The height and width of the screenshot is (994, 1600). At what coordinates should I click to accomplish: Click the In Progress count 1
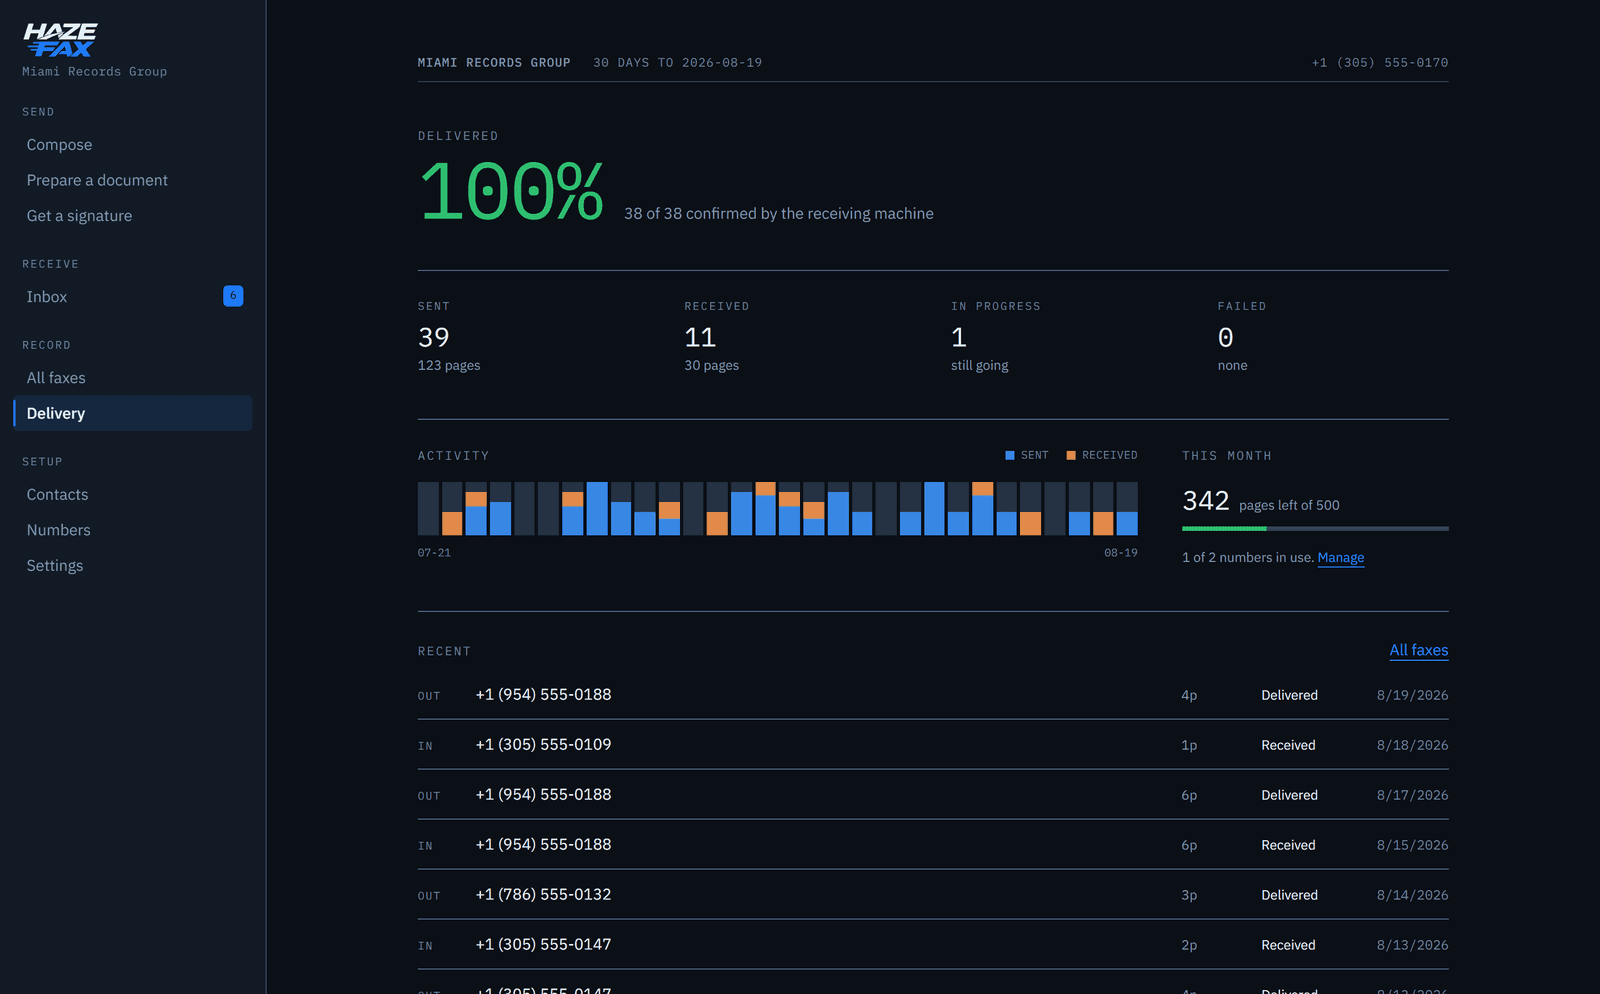pos(959,338)
